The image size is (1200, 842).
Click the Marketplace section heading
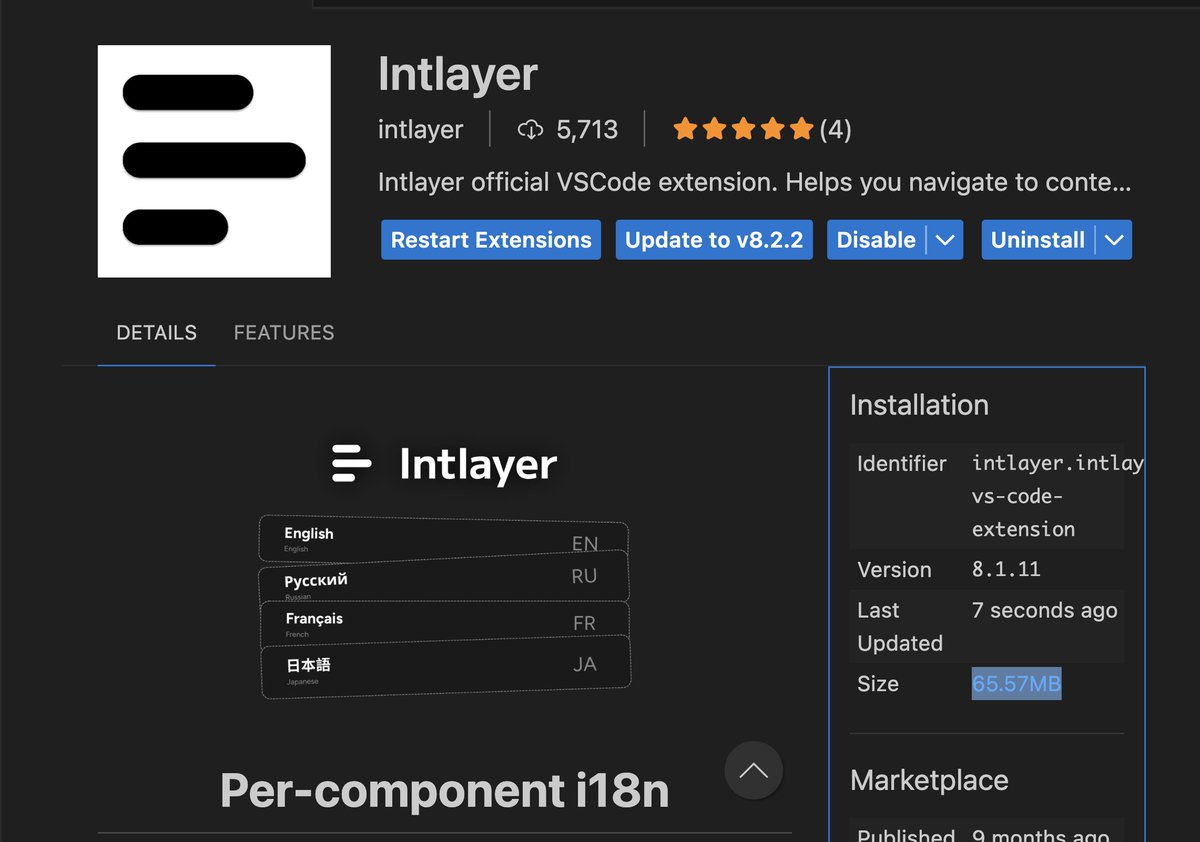(x=929, y=780)
